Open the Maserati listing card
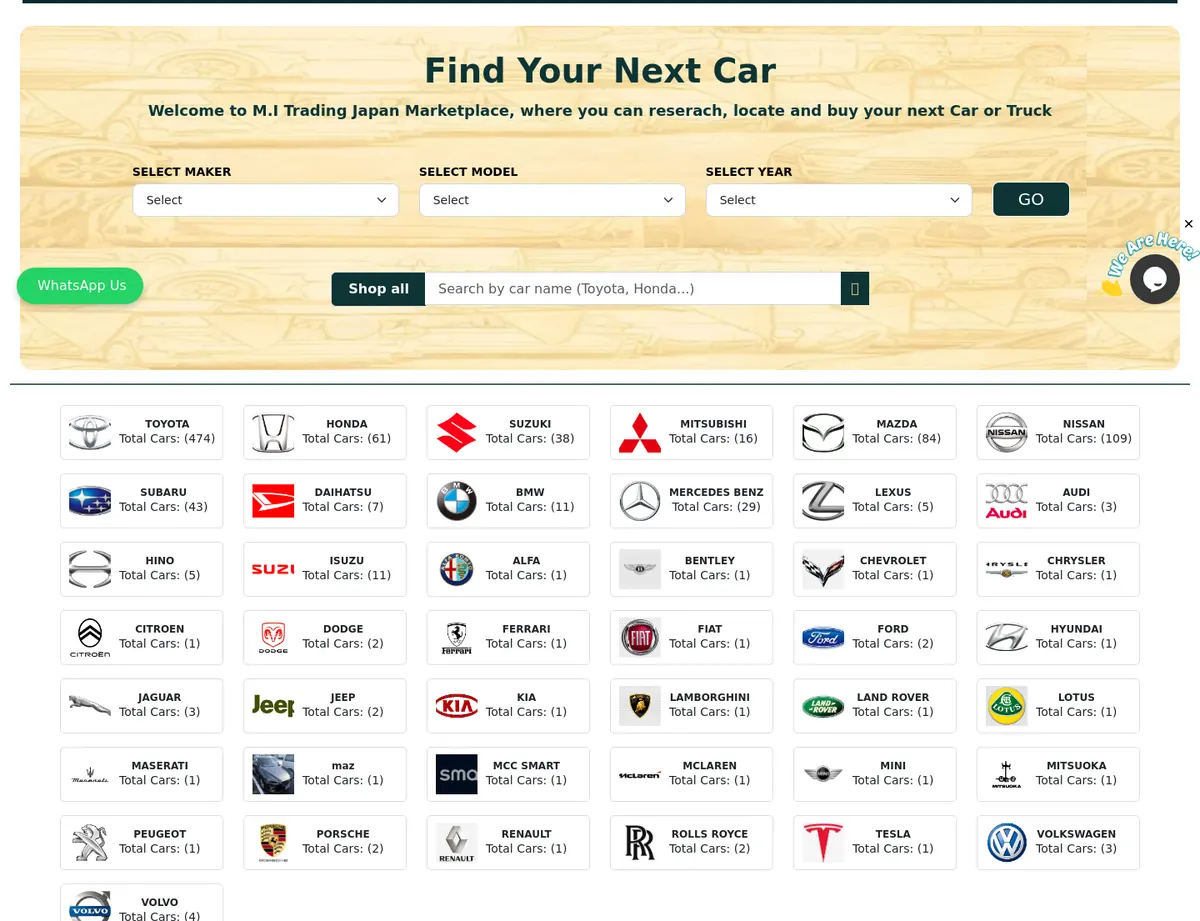Viewport: 1200px width, 921px height. click(141, 774)
